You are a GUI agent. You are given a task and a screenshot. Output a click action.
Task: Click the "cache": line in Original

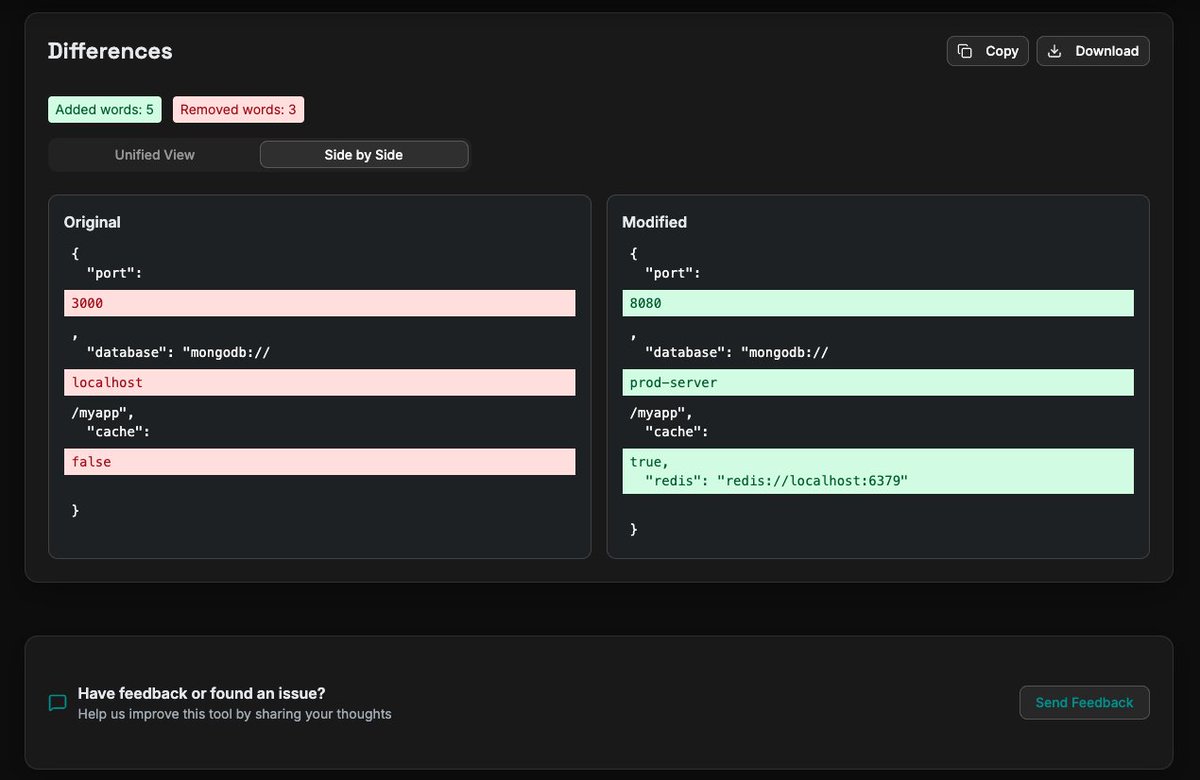pyautogui.click(x=119, y=431)
